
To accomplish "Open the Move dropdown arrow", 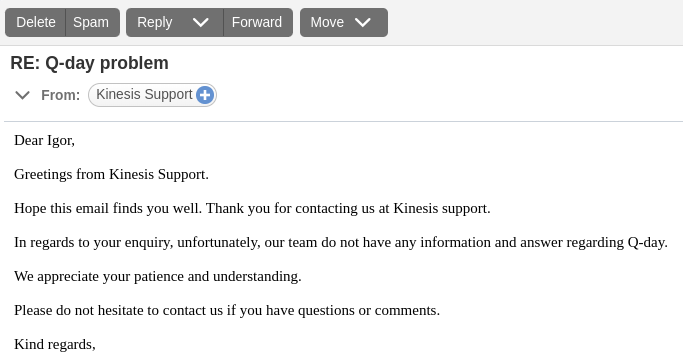I will pos(362,22).
